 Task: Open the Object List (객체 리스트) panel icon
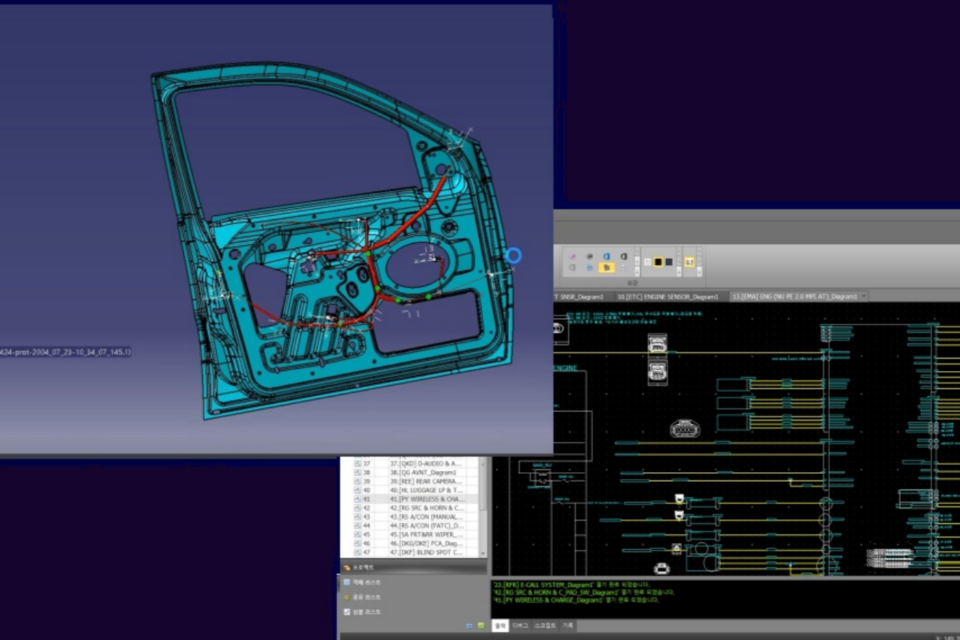[x=346, y=581]
